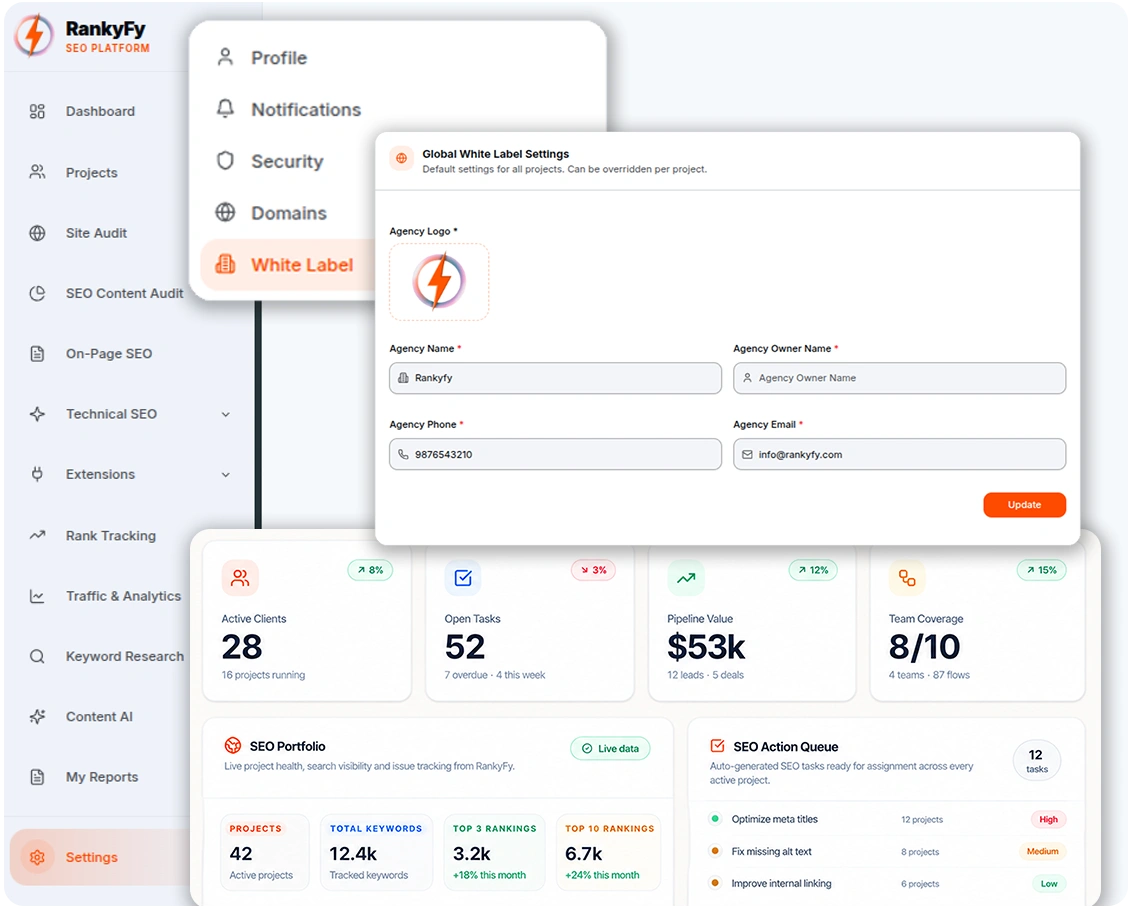Click the Open Tasks checkbox icon
The width and height of the screenshot is (1133, 907).
click(x=463, y=578)
